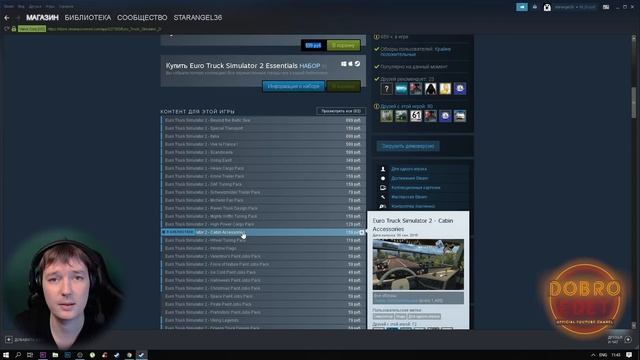Click the single-player feature link (Для одного игрока)
The image size is (640, 360).
409,169
